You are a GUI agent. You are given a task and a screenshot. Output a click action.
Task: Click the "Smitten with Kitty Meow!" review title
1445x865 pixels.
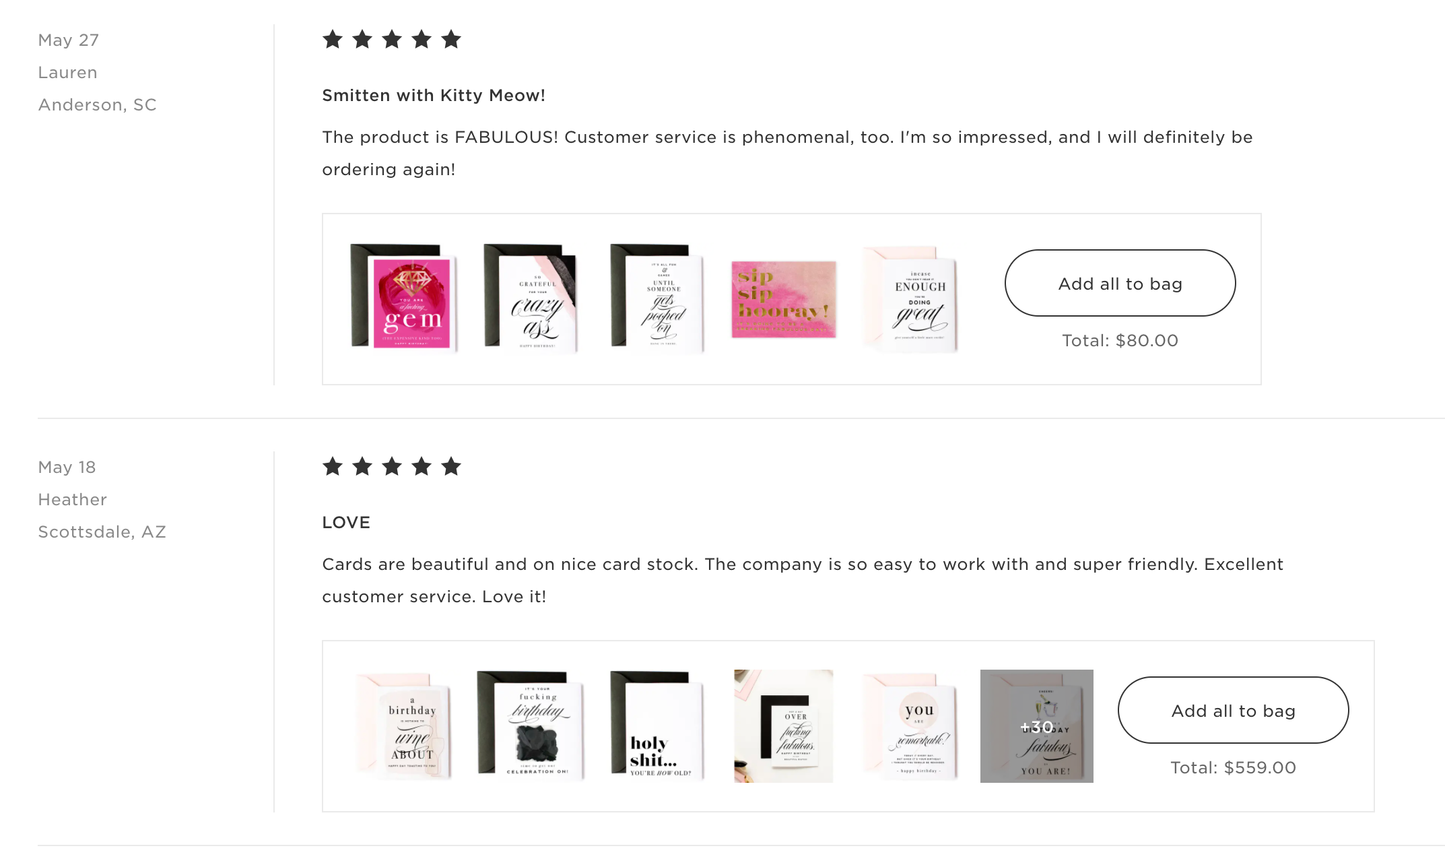coord(433,95)
